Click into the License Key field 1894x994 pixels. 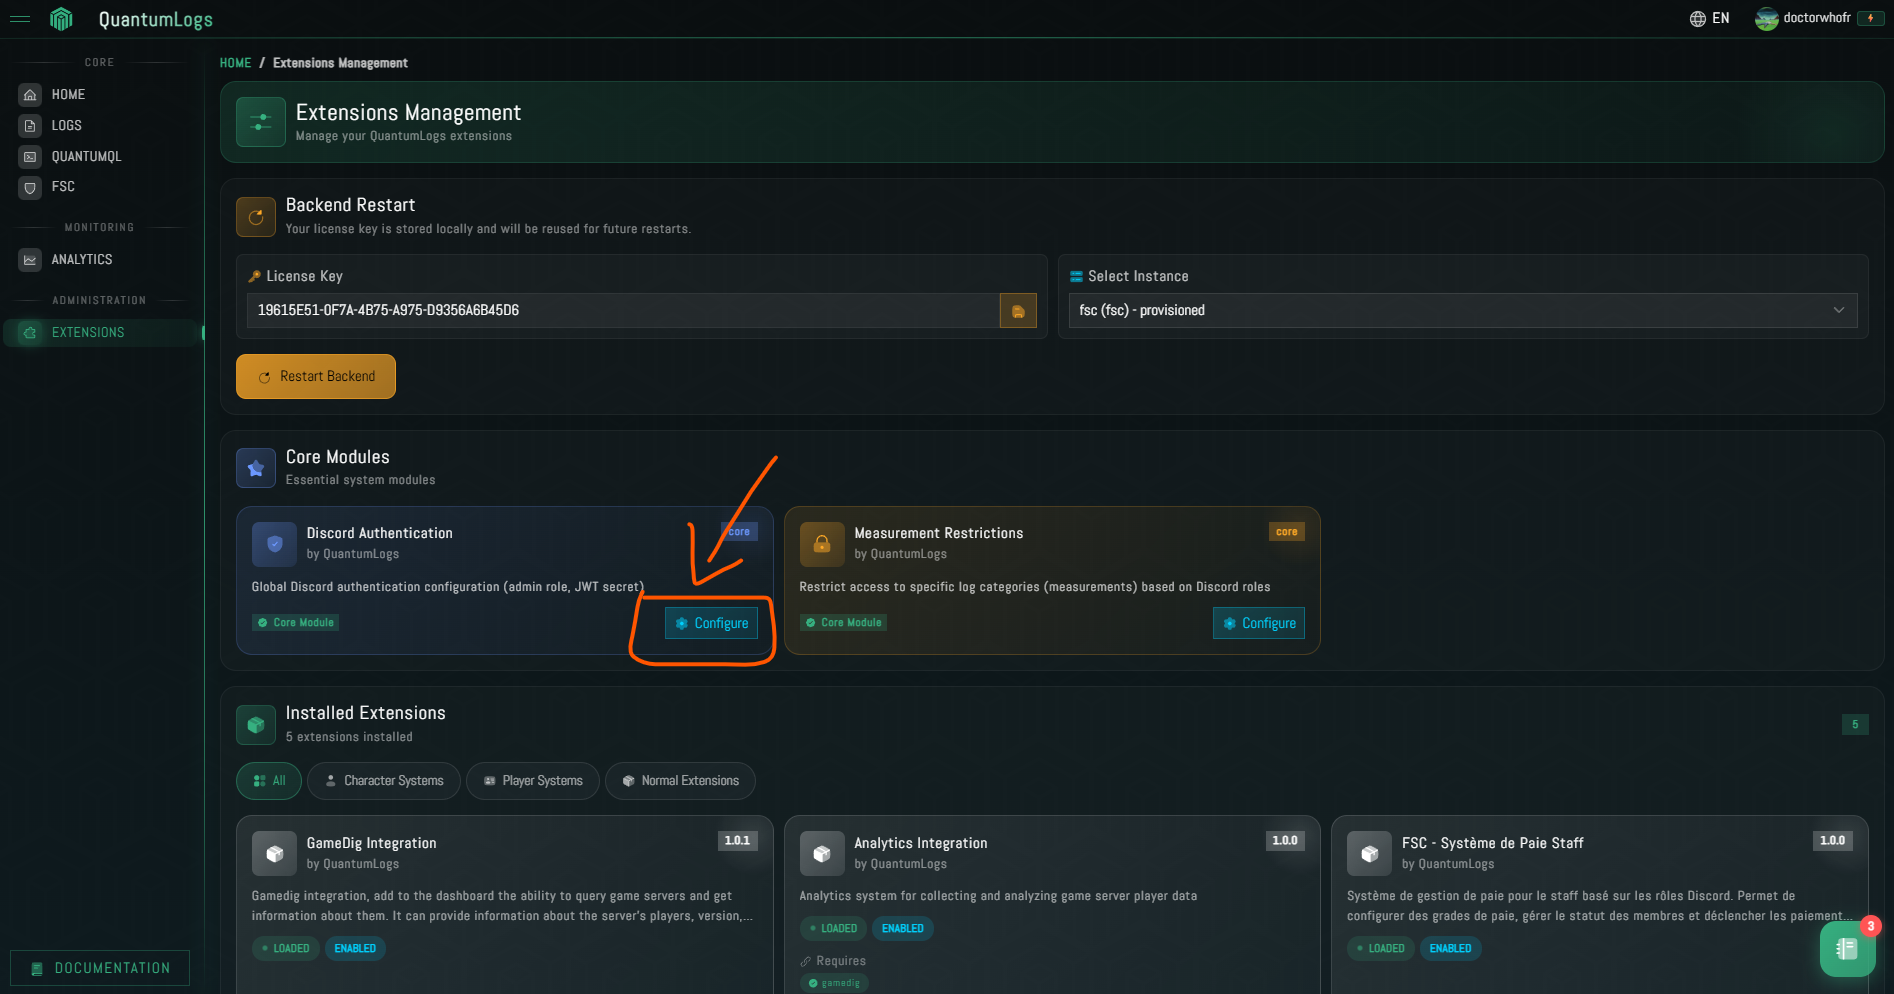tap(623, 310)
